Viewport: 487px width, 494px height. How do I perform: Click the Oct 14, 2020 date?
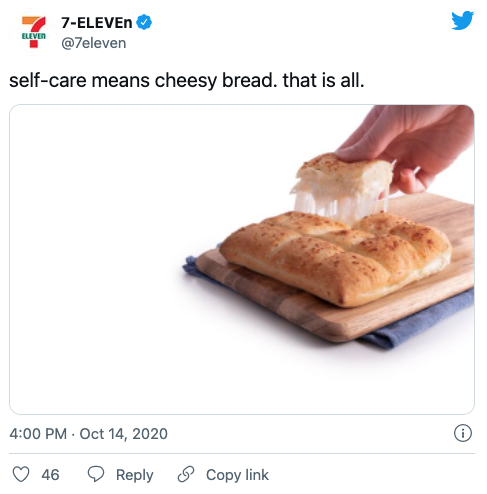click(123, 434)
